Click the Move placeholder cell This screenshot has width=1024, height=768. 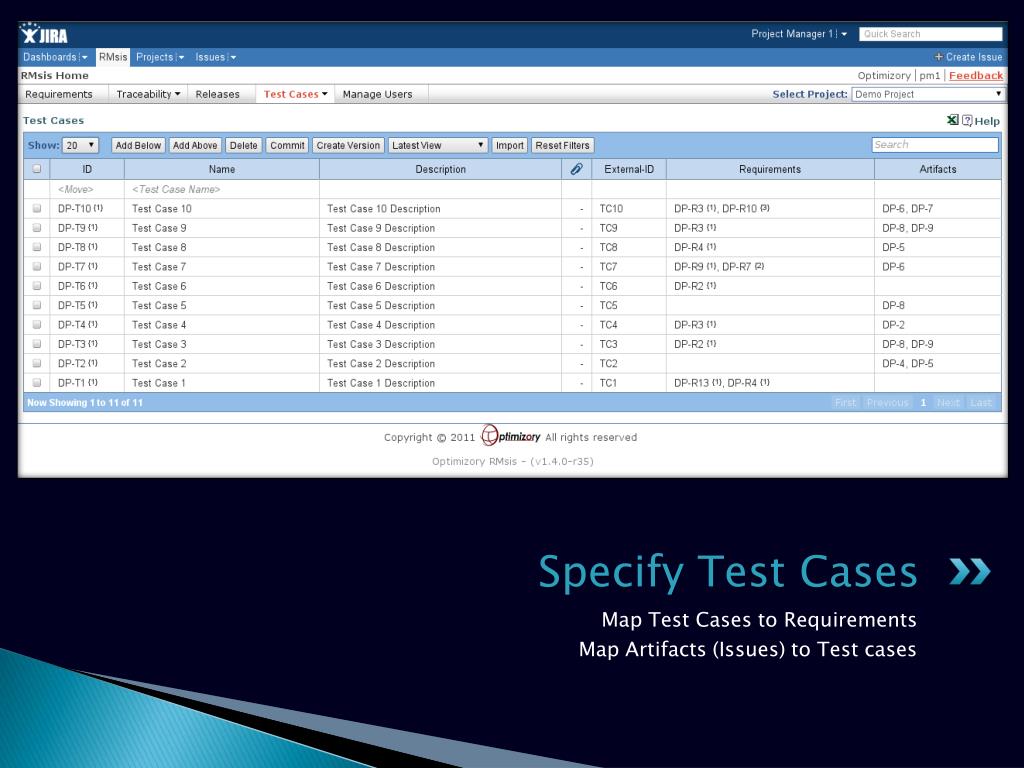(x=87, y=189)
